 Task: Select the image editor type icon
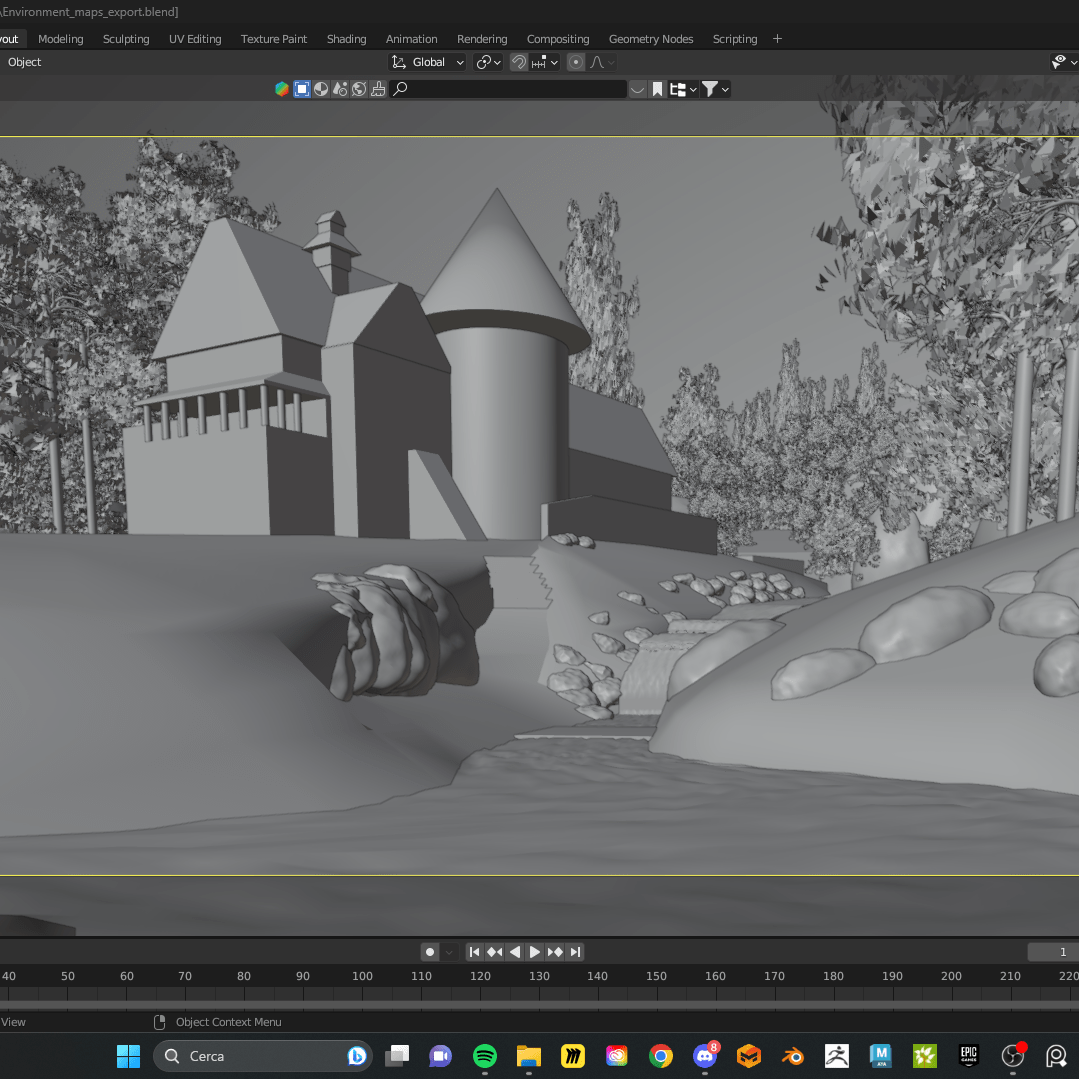point(301,89)
